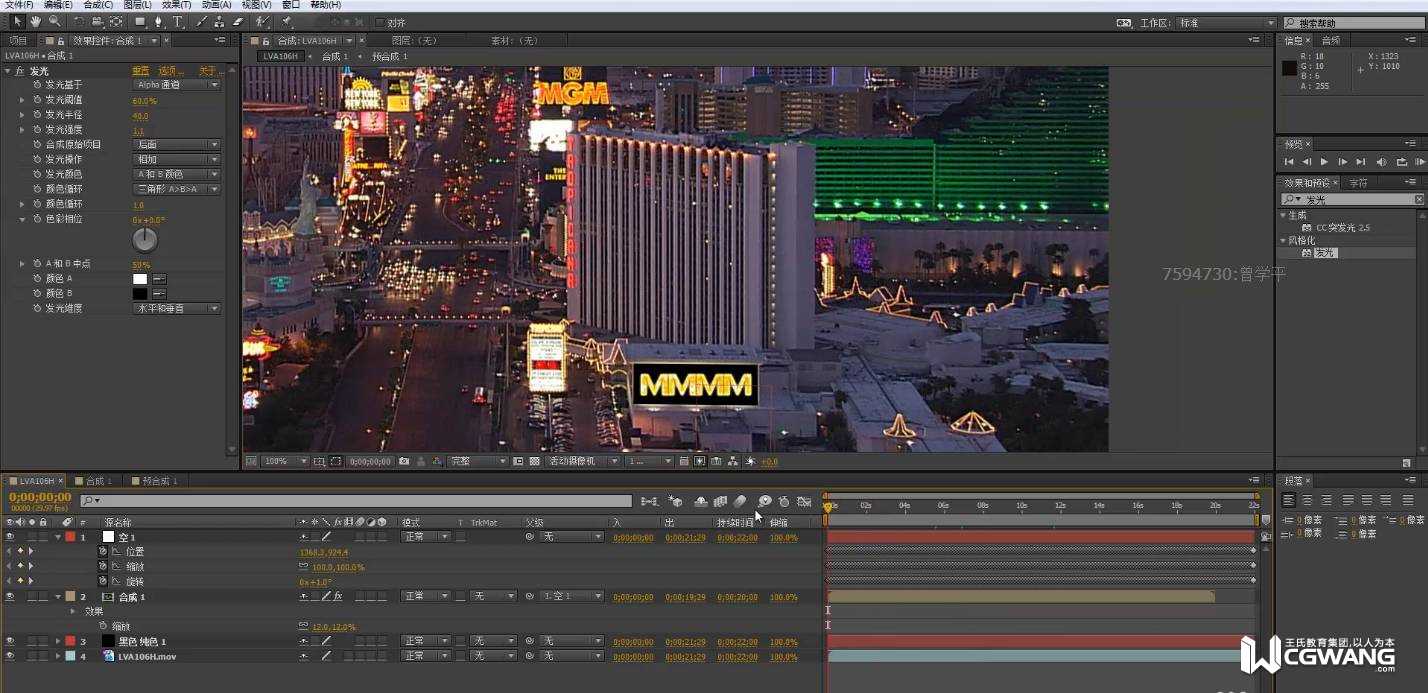This screenshot has width=1428, height=693.
Task: Click 发光强度 value 1.1
Action: click(138, 130)
